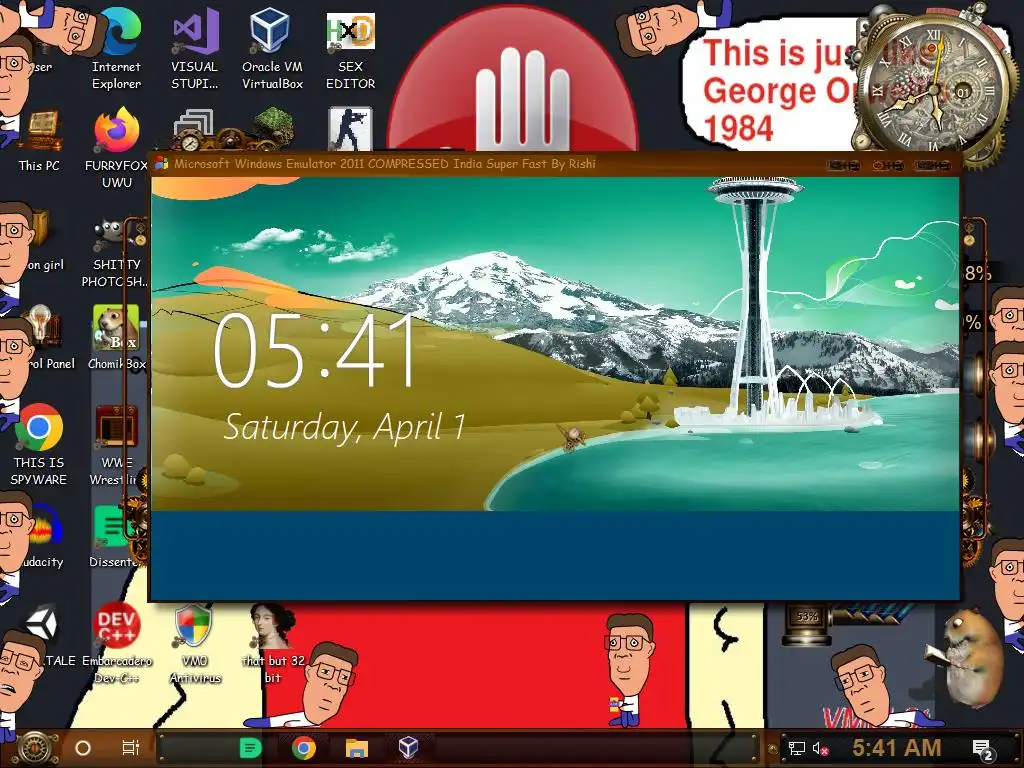Unmute the muted volume tray icon

[821, 748]
